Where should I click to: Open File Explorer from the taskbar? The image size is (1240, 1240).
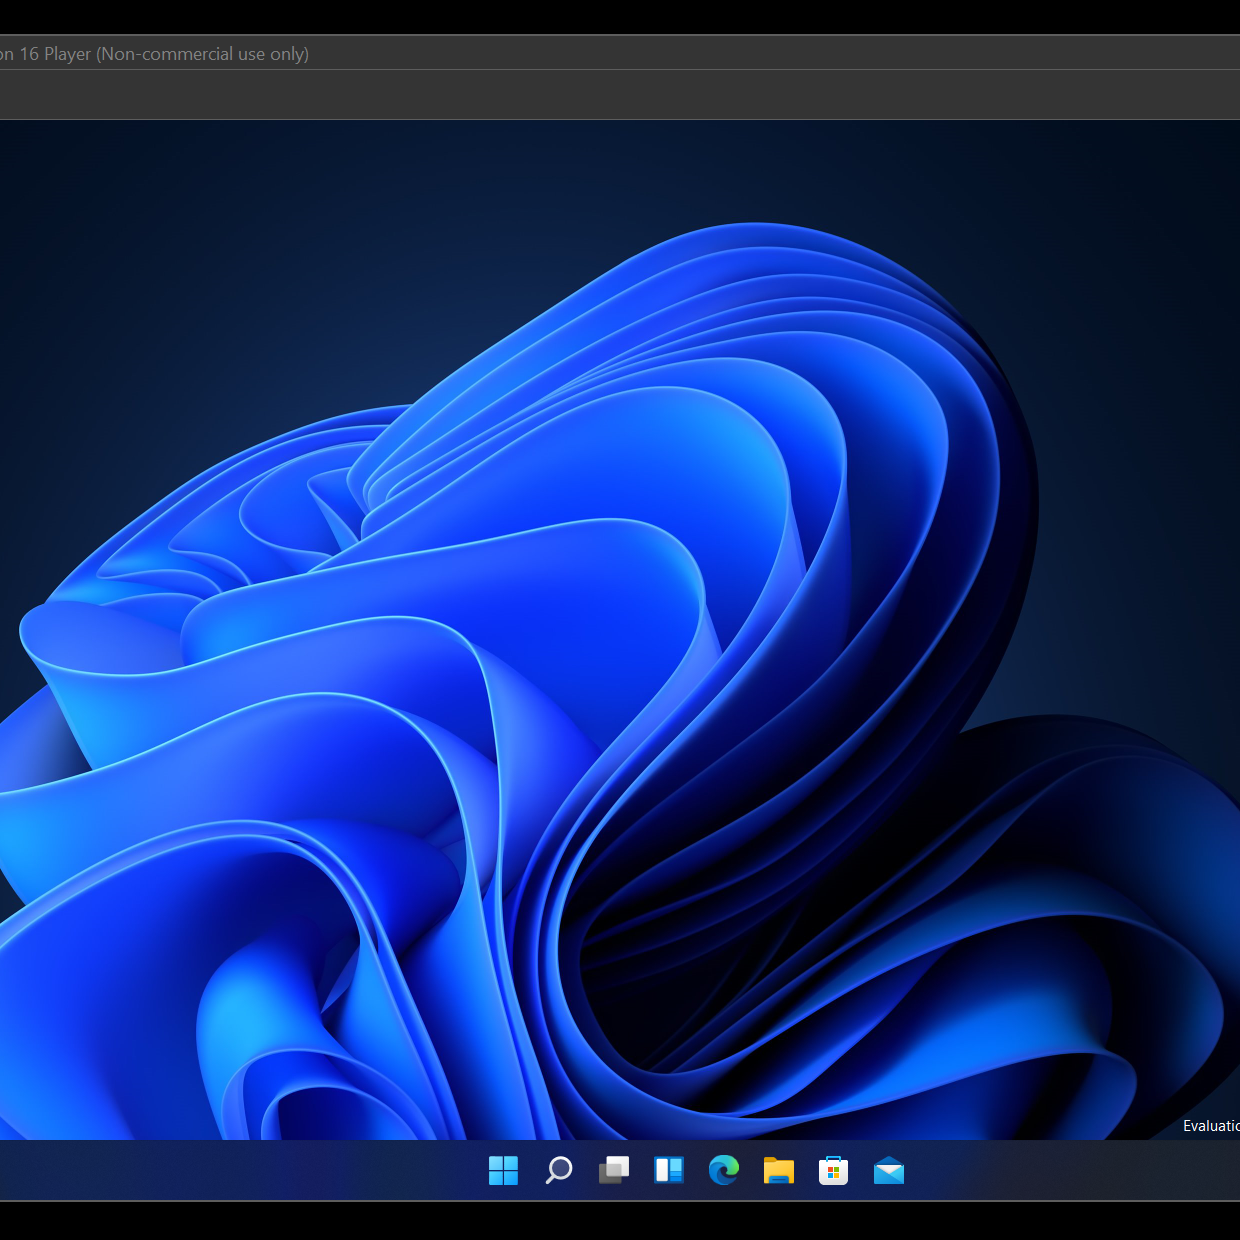point(778,1170)
